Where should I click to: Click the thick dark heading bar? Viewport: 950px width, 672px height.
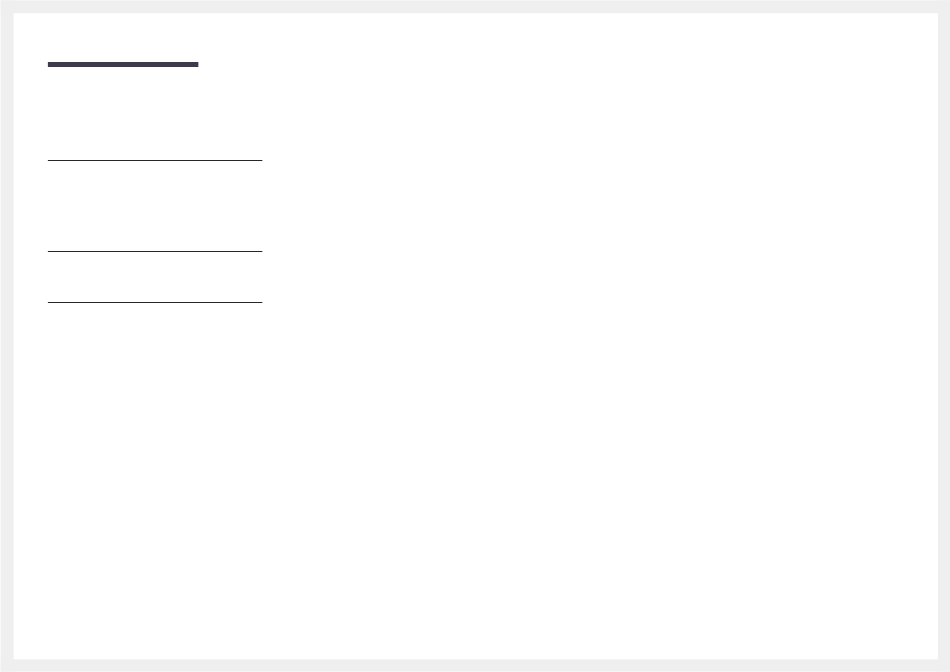click(x=123, y=64)
